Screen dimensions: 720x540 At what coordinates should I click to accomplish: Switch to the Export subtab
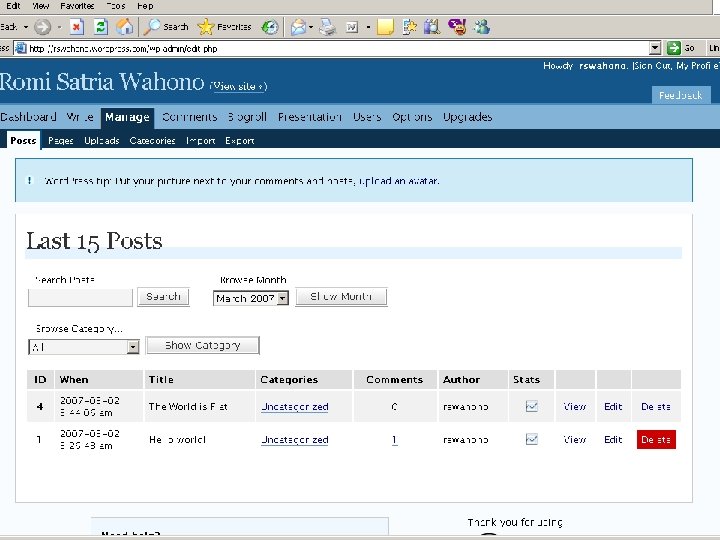[240, 141]
